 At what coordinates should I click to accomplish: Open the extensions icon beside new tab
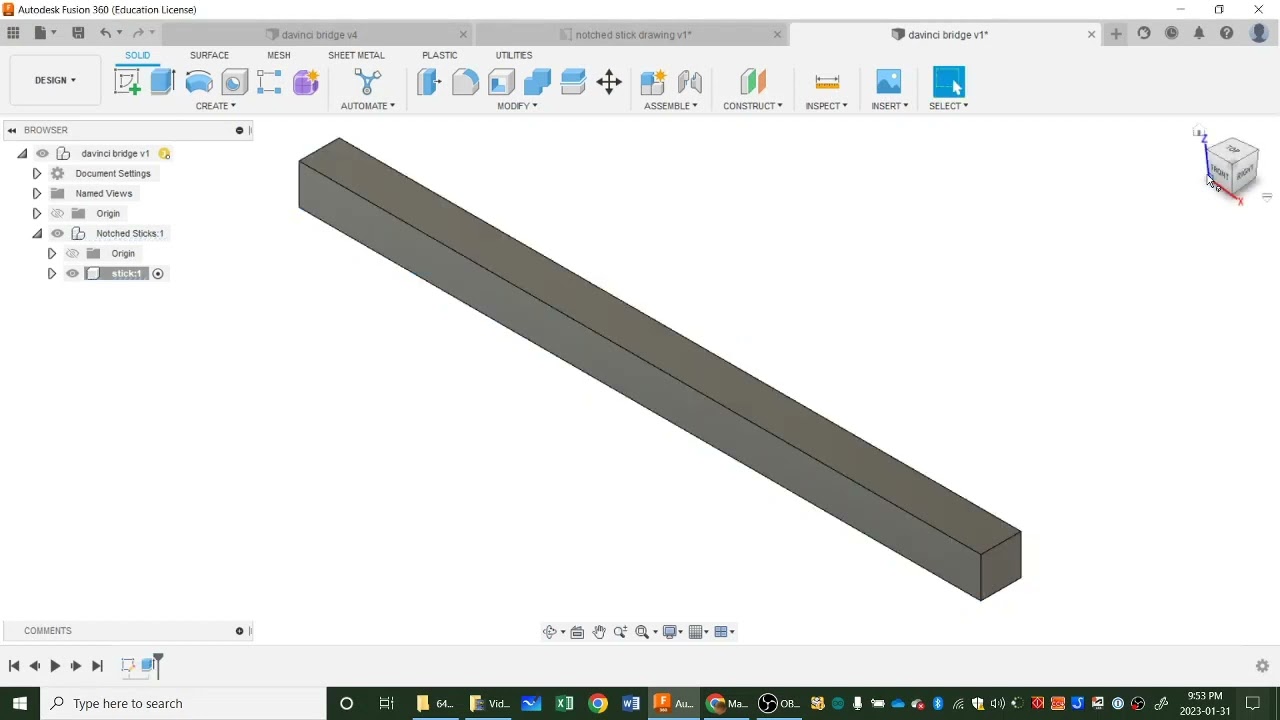tap(1144, 33)
